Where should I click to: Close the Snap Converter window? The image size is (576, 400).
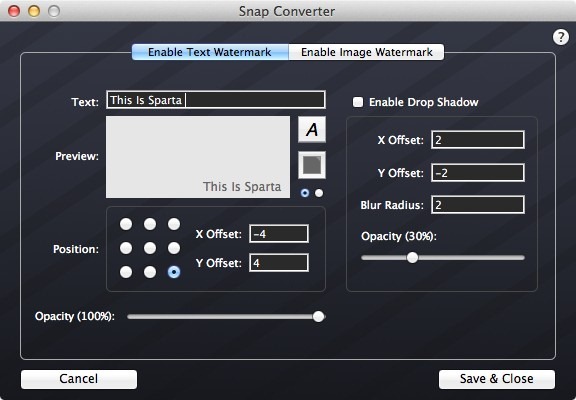click(14, 11)
